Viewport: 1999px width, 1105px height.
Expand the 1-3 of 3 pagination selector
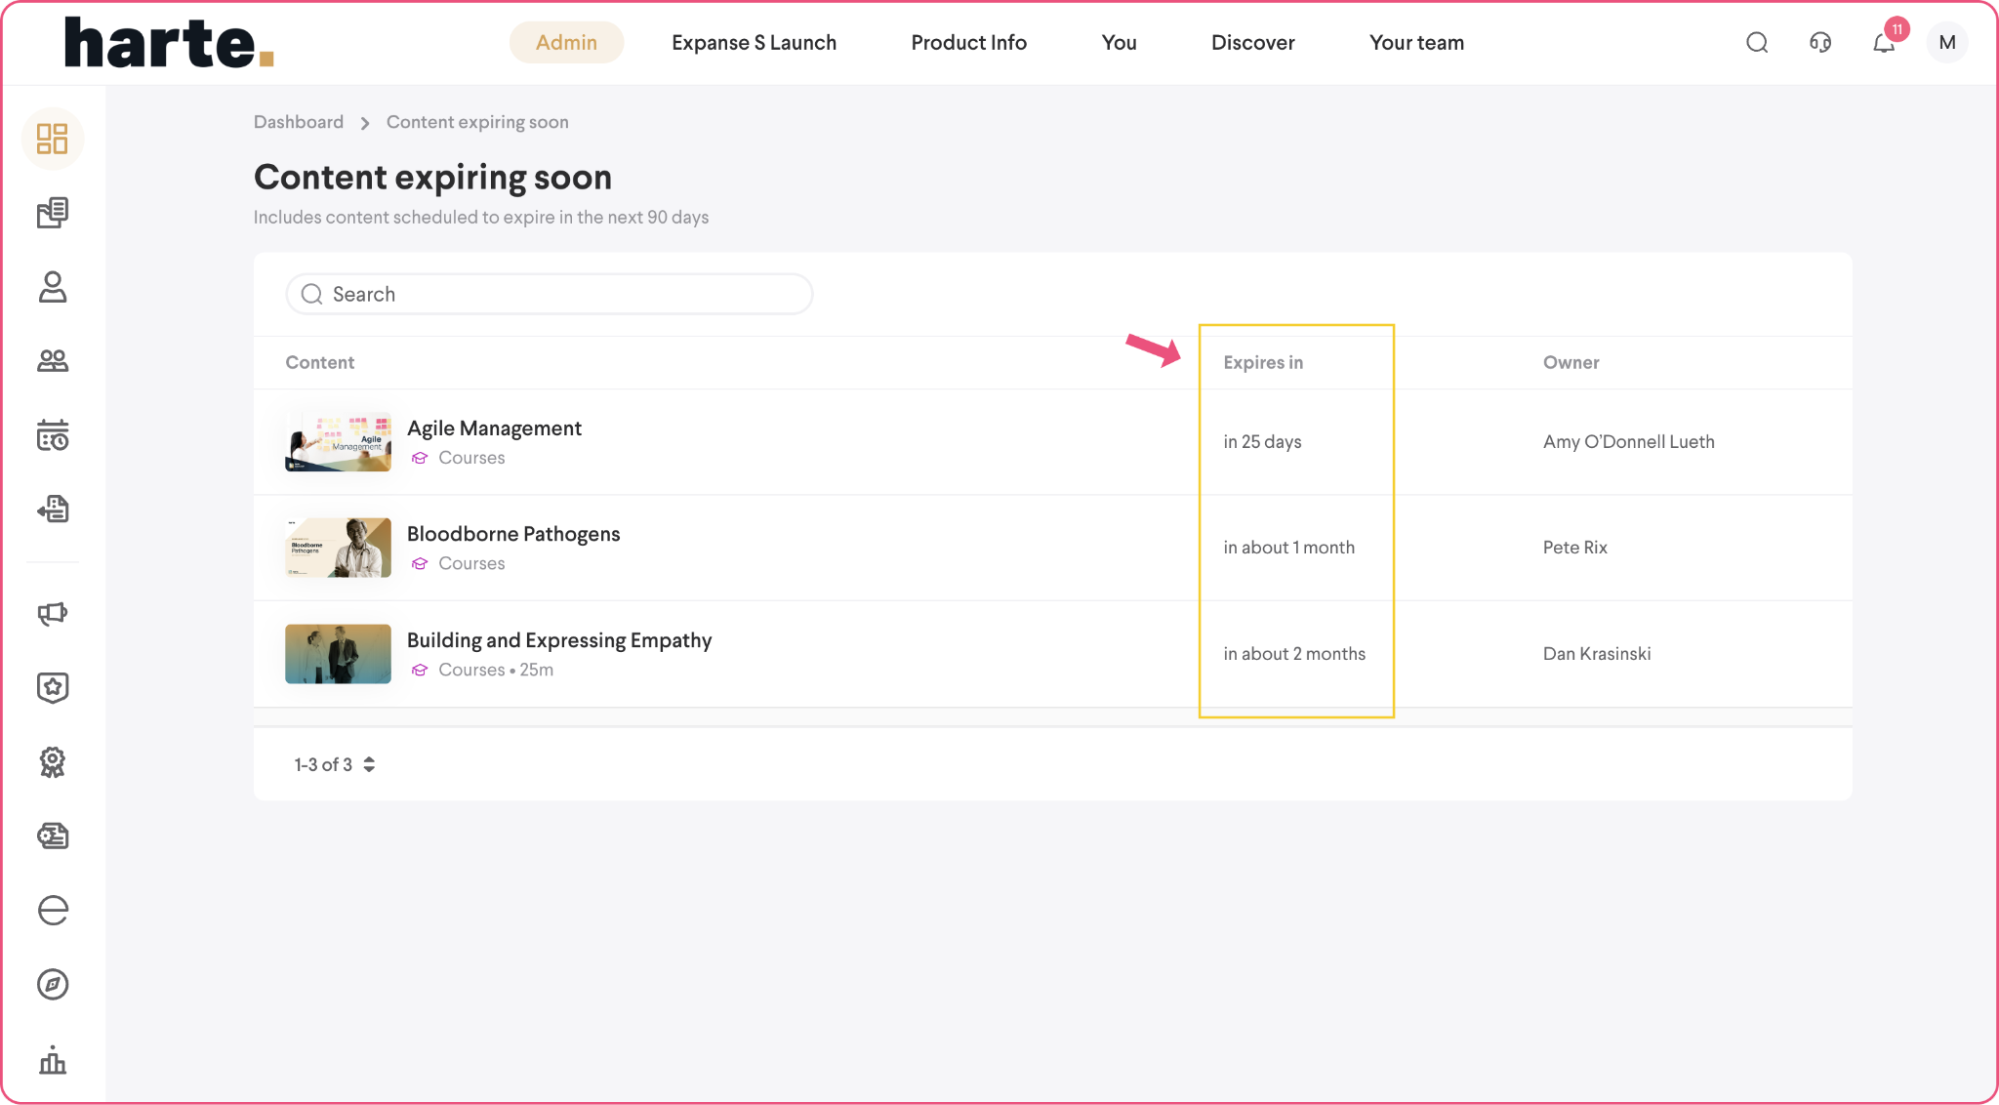[334, 764]
